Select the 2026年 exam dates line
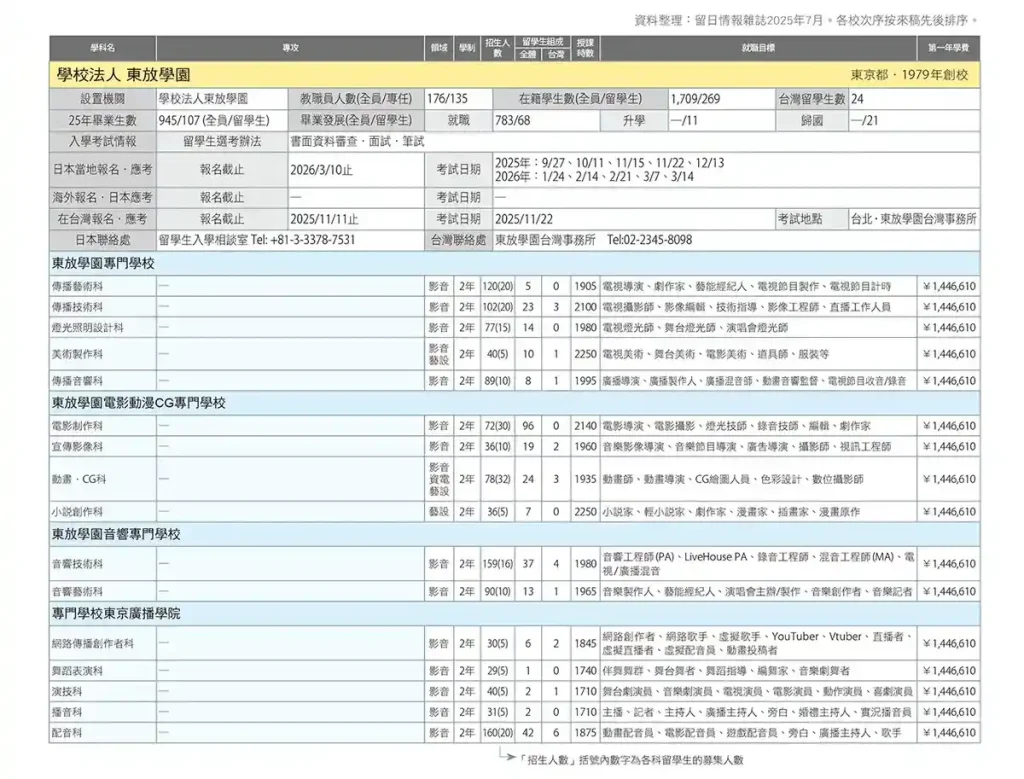The width and height of the screenshot is (1024, 779). point(594,177)
